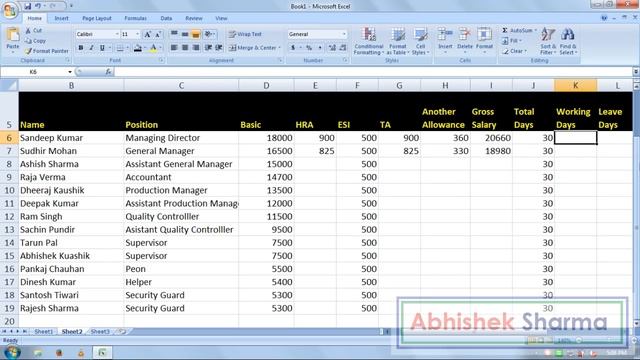Image resolution: width=640 pixels, height=360 pixels.
Task: Expand the Merge & Center dropdown arrow
Action: (x=280, y=48)
